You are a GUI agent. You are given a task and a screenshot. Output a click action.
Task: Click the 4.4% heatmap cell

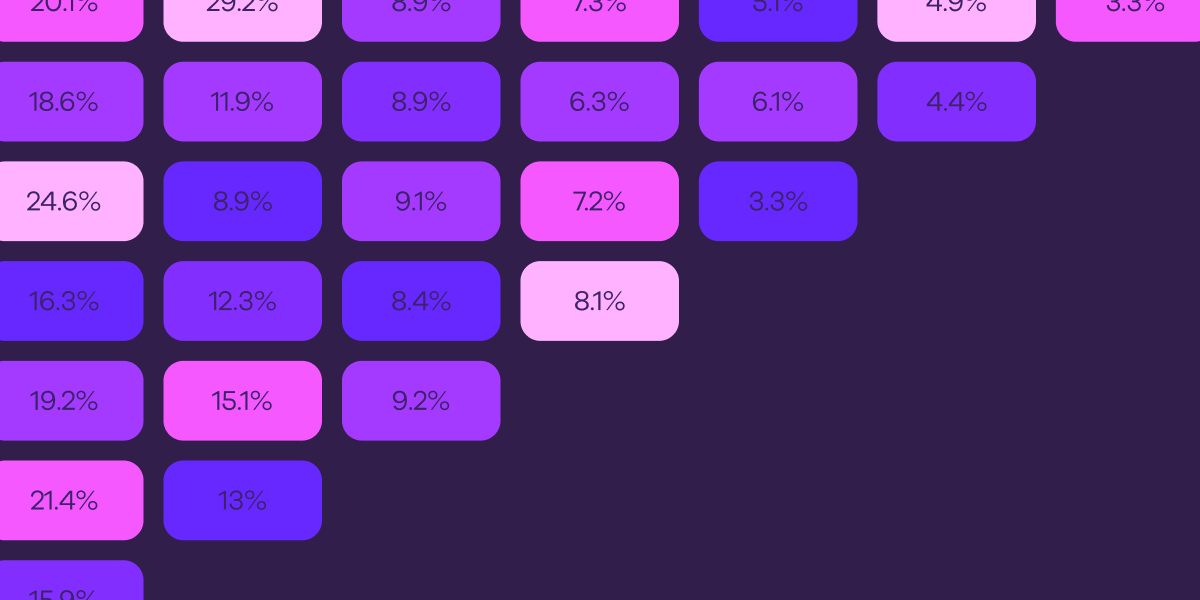(957, 102)
